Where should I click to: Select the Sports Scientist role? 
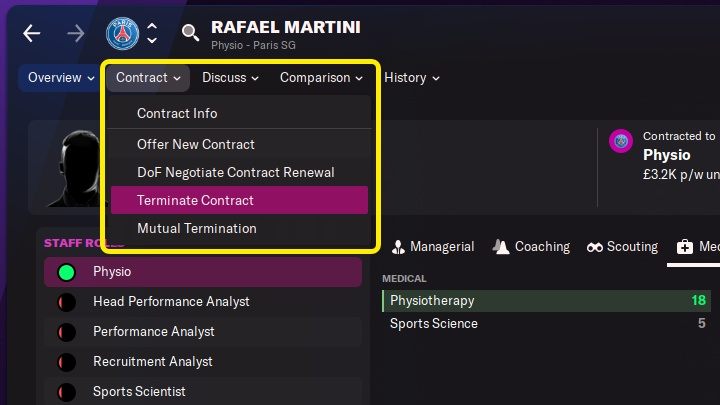[x=139, y=392]
